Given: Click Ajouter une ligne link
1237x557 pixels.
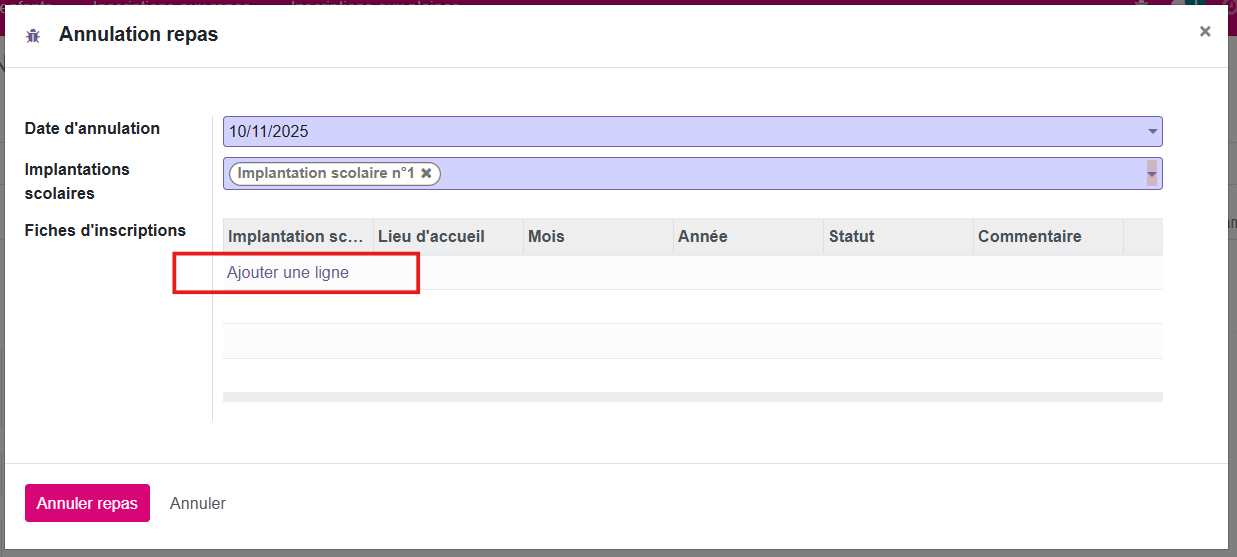Looking at the screenshot, I should point(288,272).
